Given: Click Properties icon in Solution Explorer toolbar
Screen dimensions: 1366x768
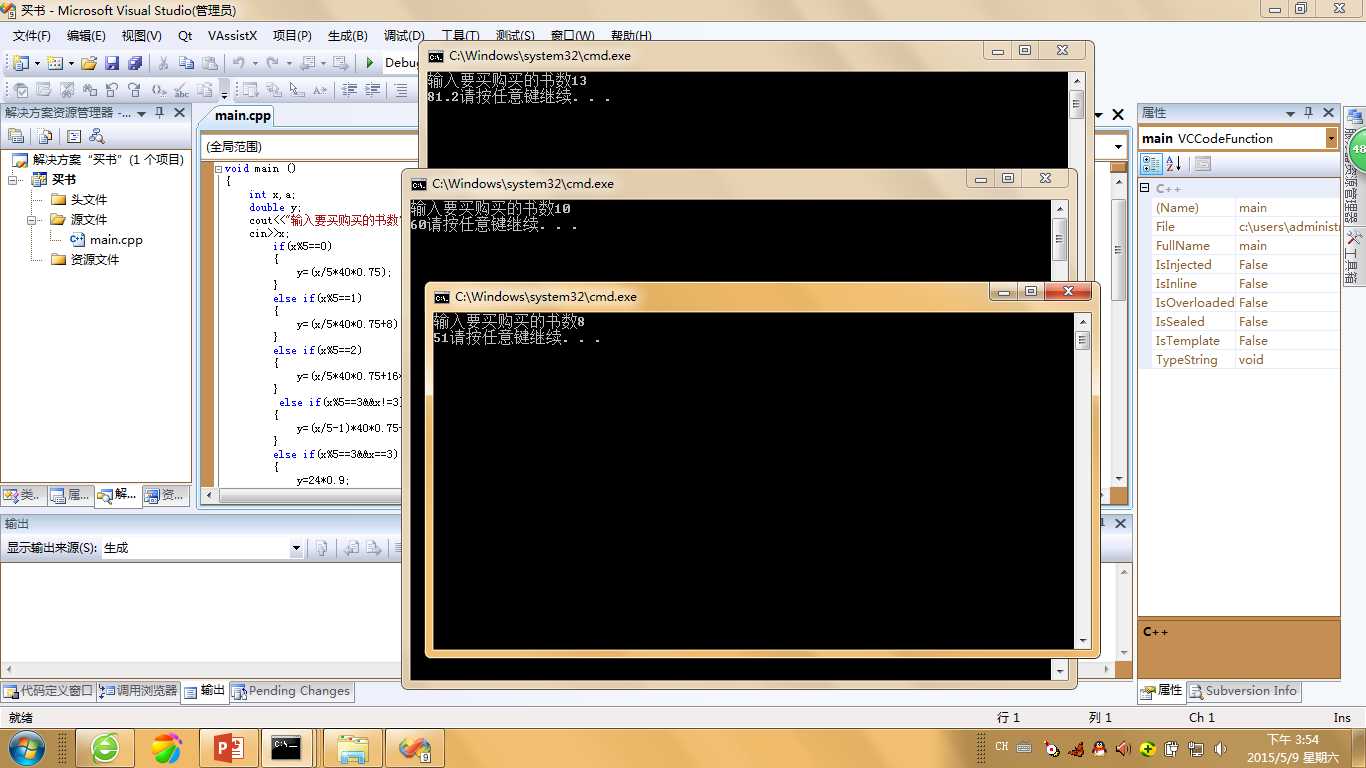Looking at the screenshot, I should pos(16,136).
